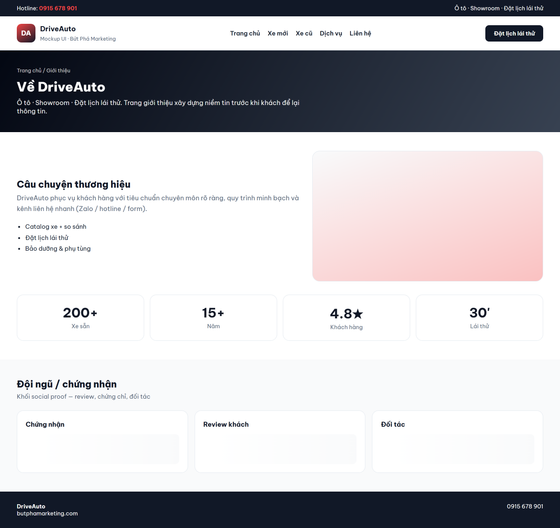The image size is (560, 528).
Task: Click the footer phone number 0915 678 901
Action: click(525, 506)
